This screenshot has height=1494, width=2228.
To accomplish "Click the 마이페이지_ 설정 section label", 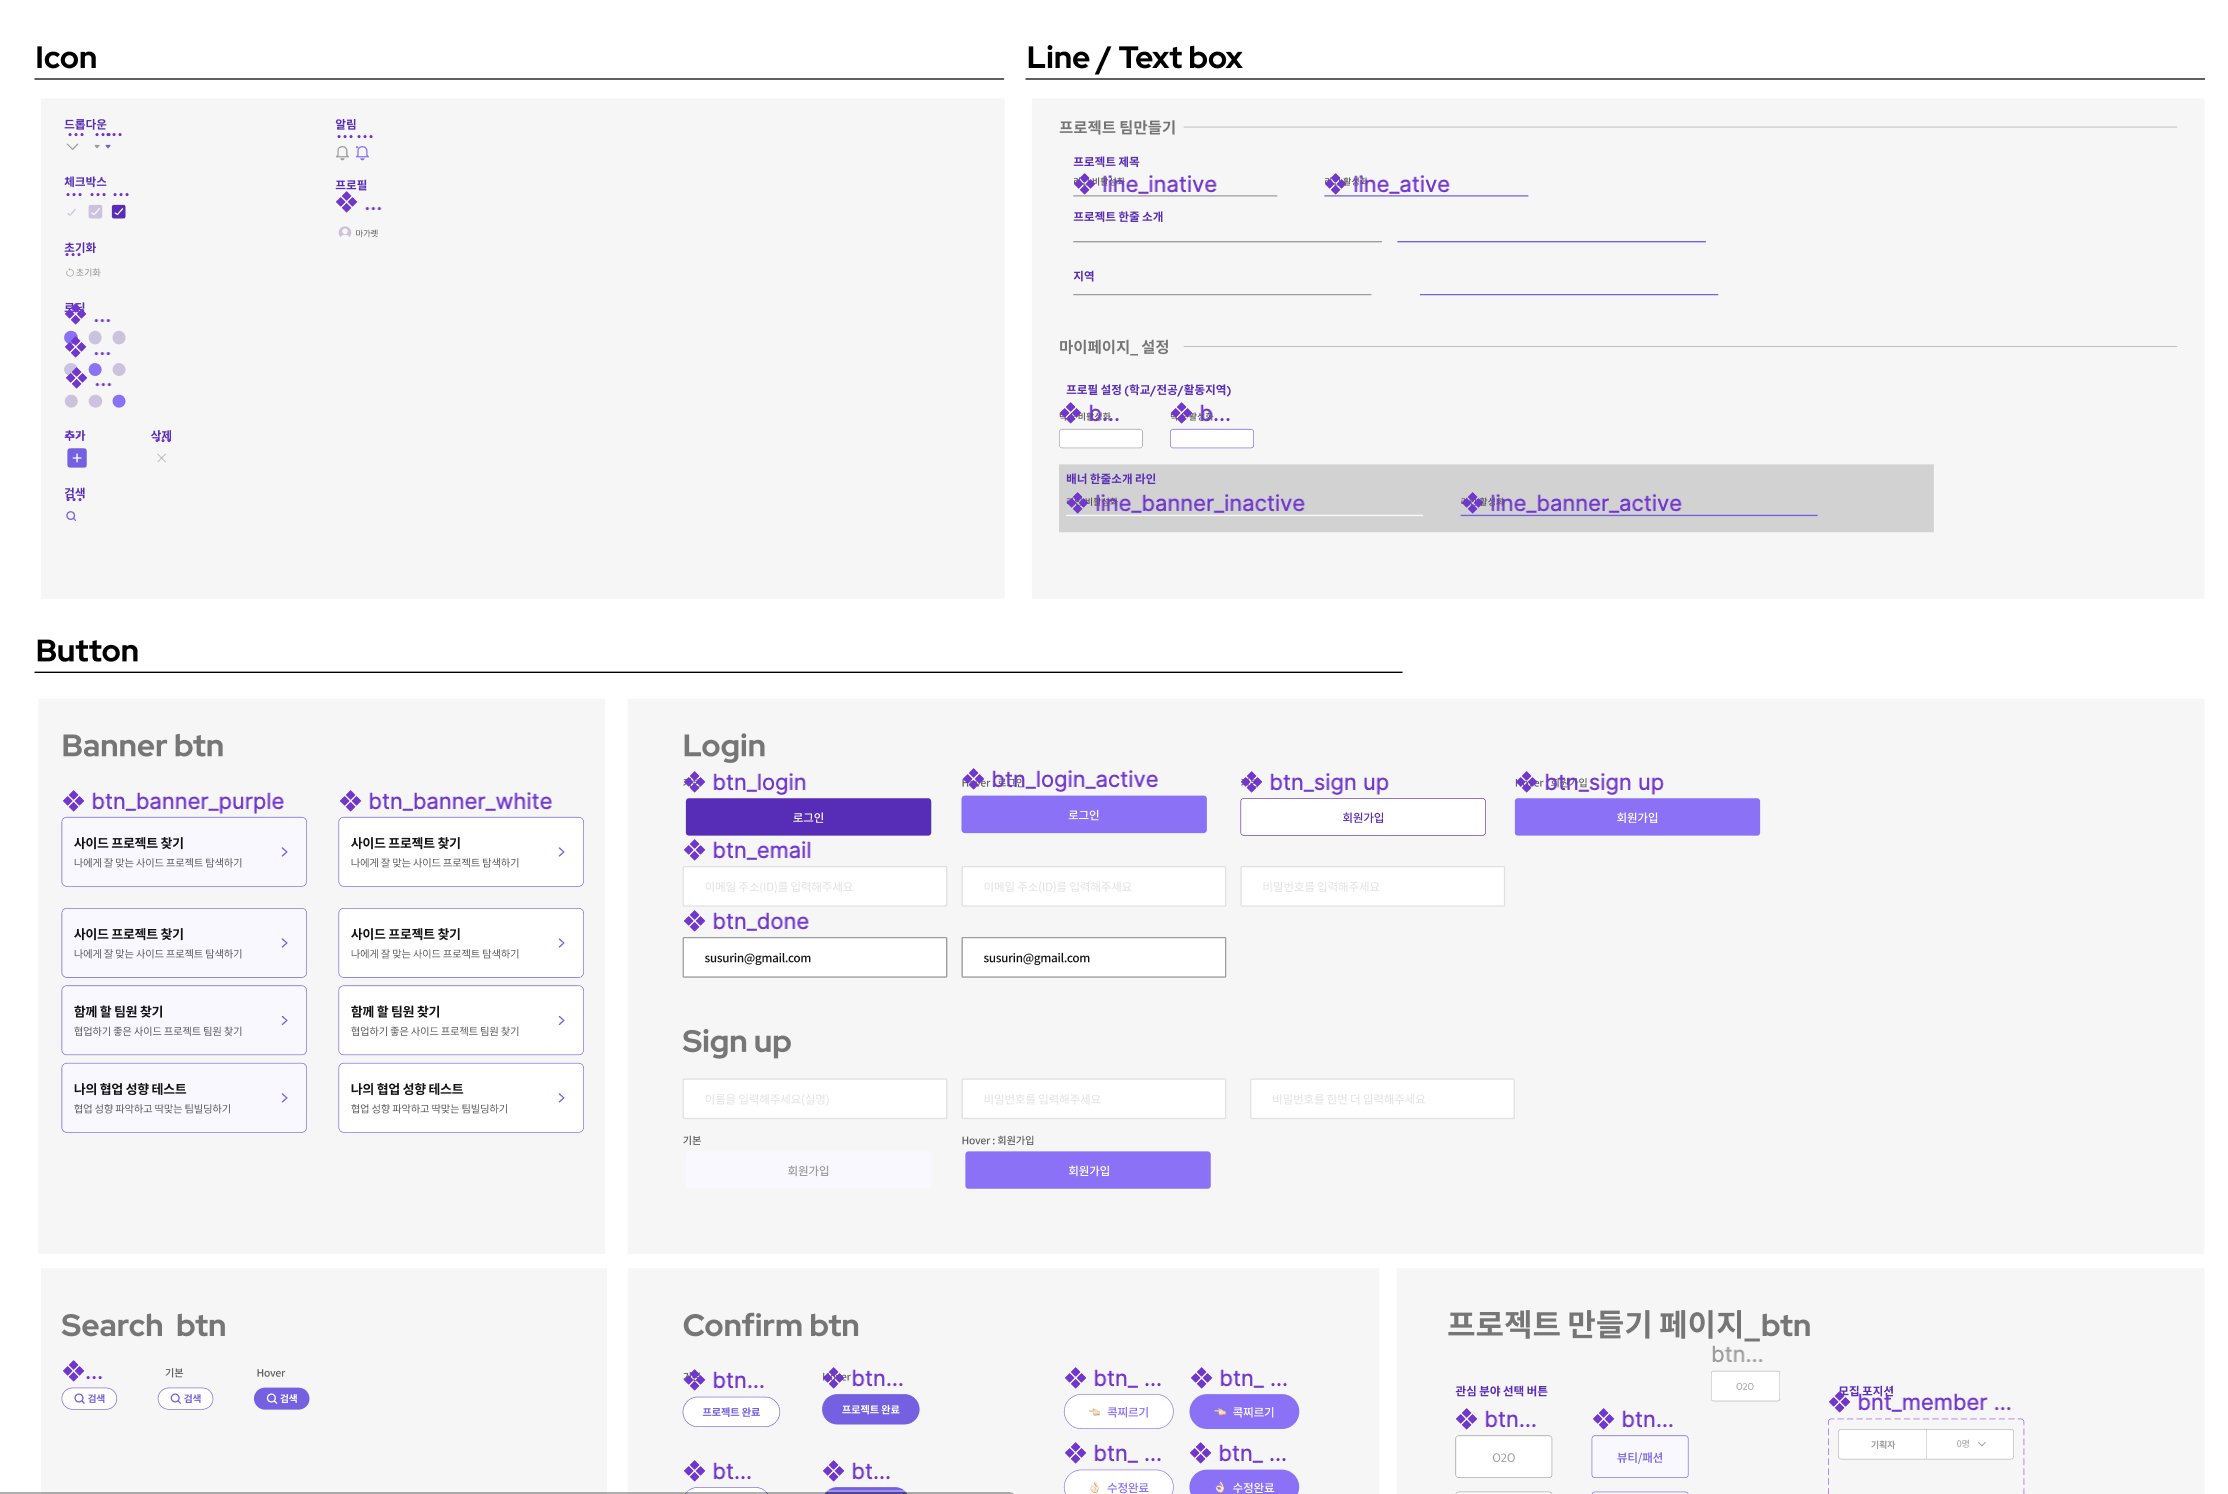I will pyautogui.click(x=1114, y=347).
